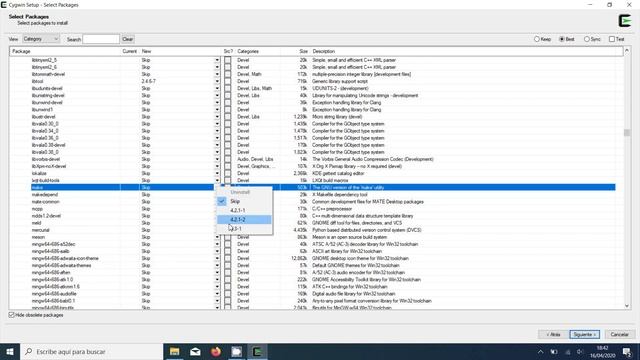Click the scrollbar up arrow
The height and width of the screenshot is (360, 640).
(x=627, y=51)
